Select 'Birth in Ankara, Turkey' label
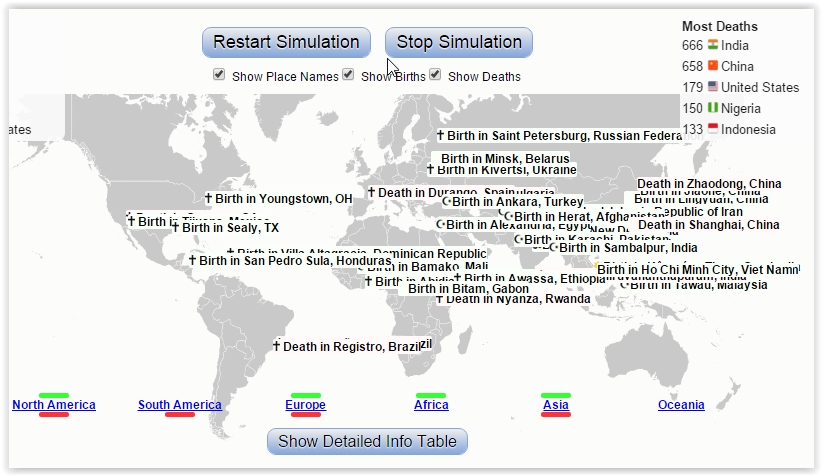Image resolution: width=822 pixels, height=476 pixels. (x=518, y=202)
